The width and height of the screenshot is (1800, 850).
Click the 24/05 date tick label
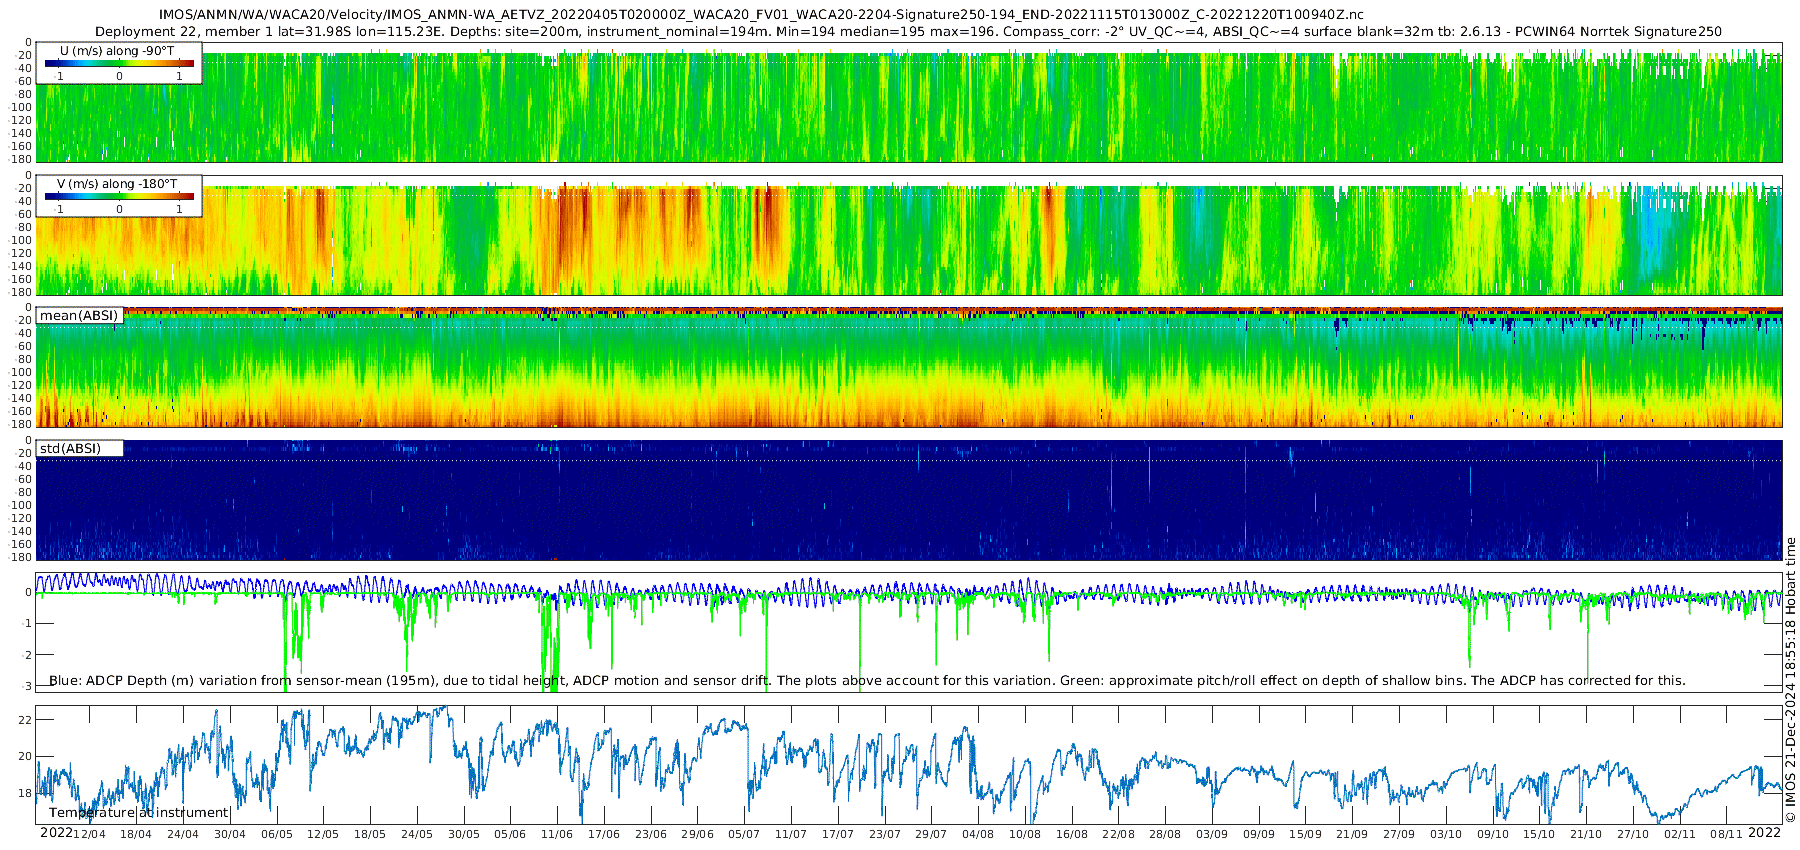(x=417, y=834)
